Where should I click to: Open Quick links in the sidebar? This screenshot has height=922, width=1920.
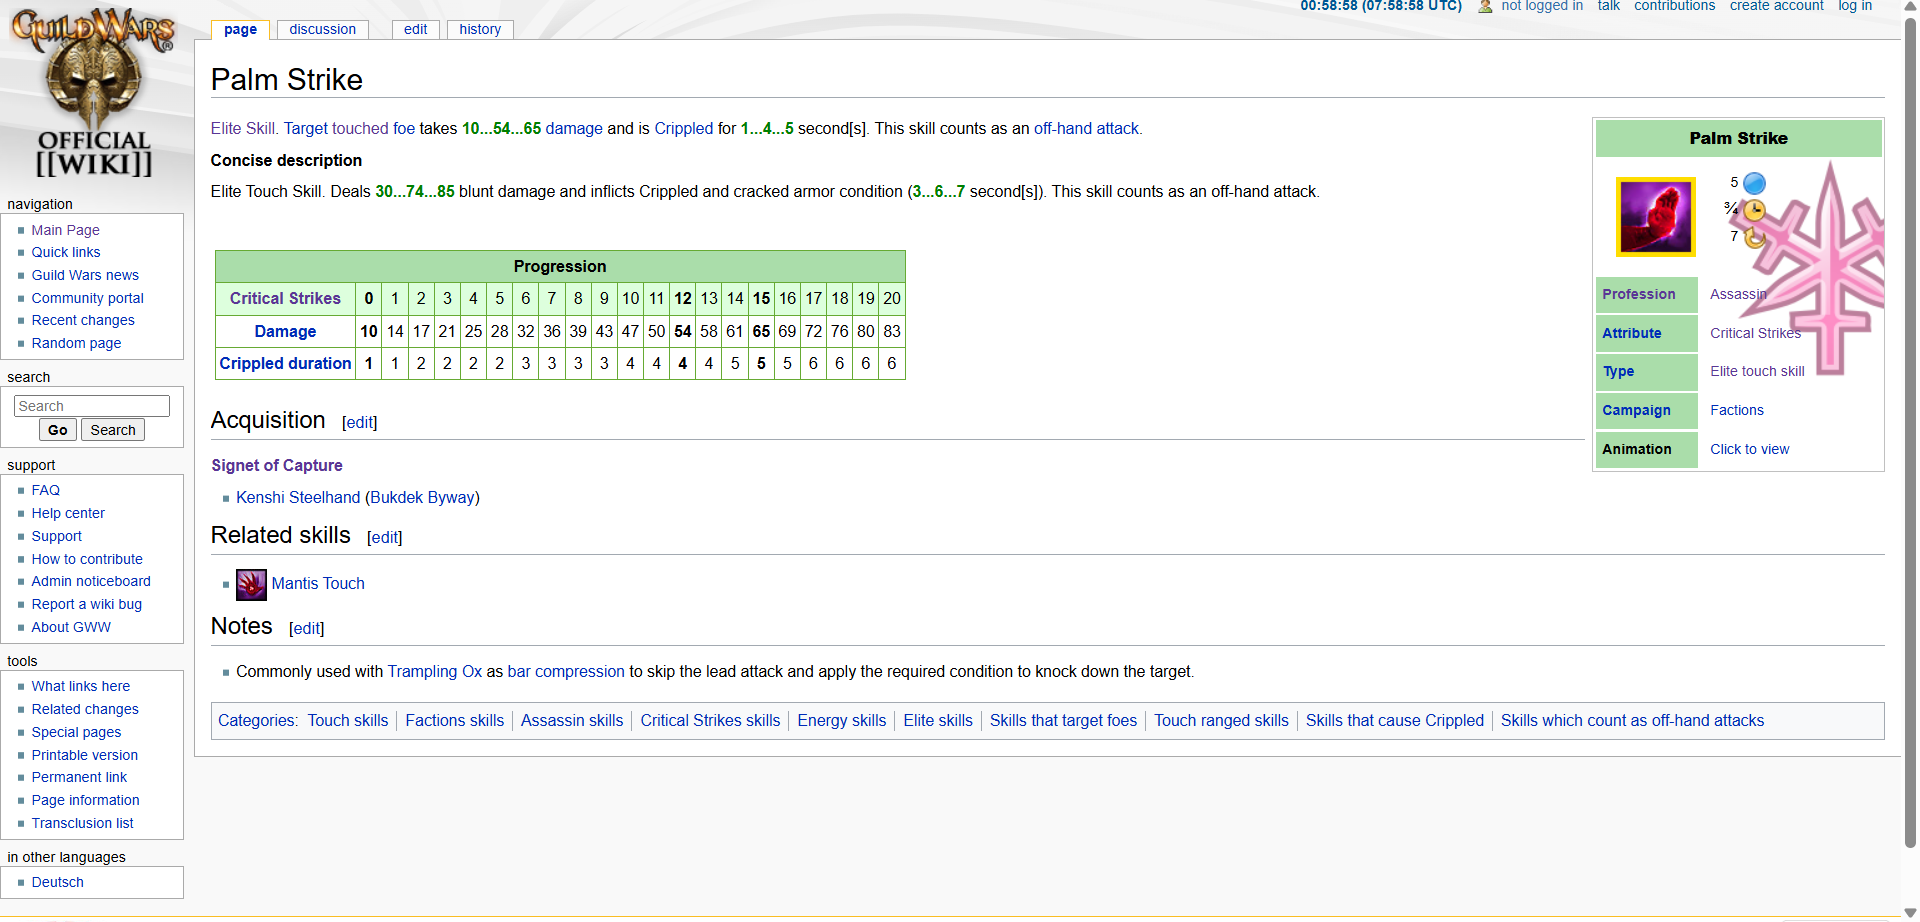[x=66, y=252]
